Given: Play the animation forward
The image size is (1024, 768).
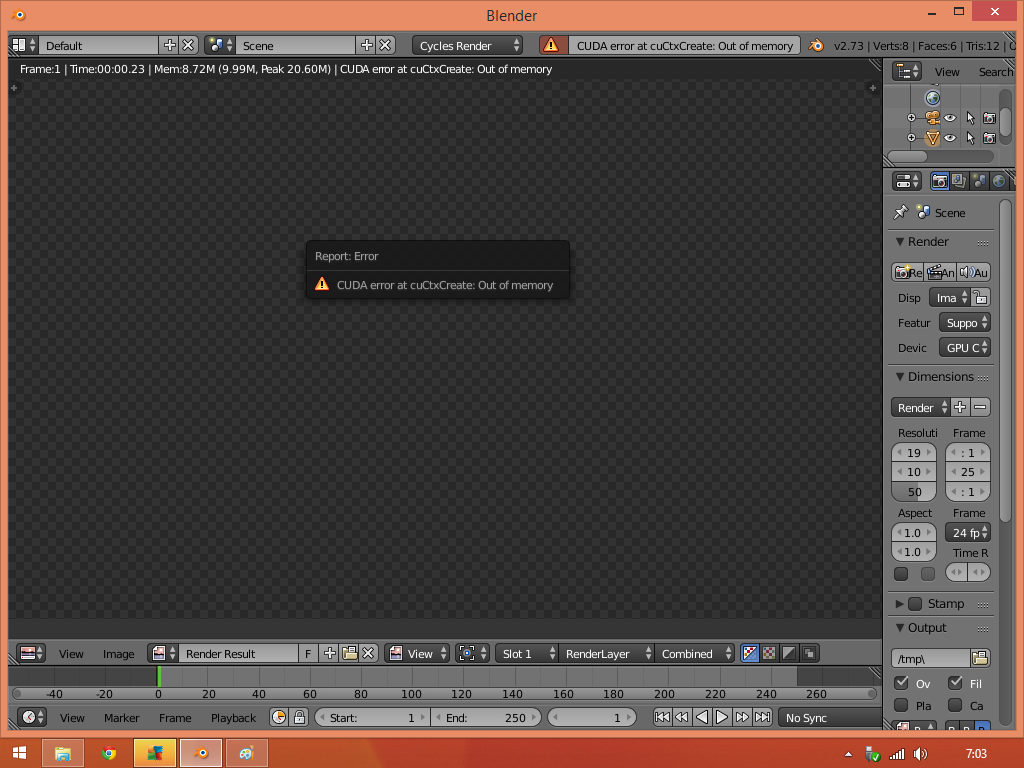Looking at the screenshot, I should (722, 717).
